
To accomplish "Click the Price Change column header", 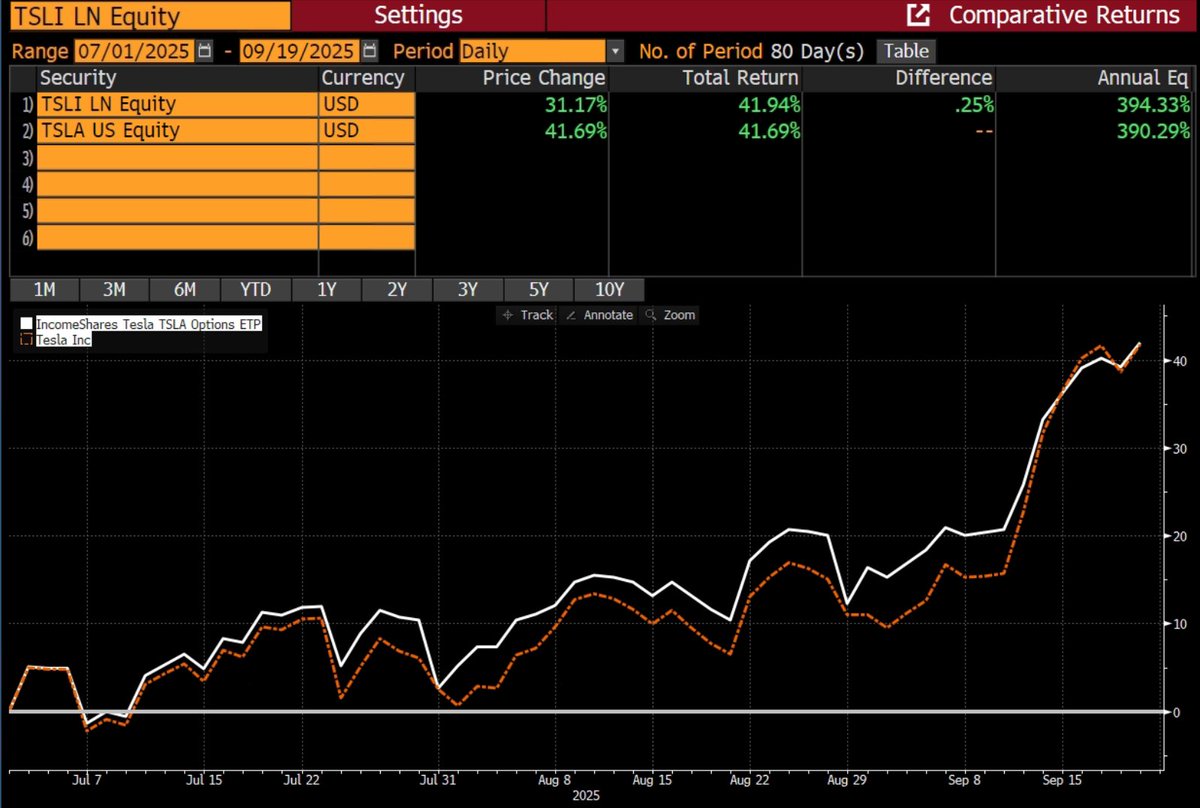I will (x=511, y=78).
